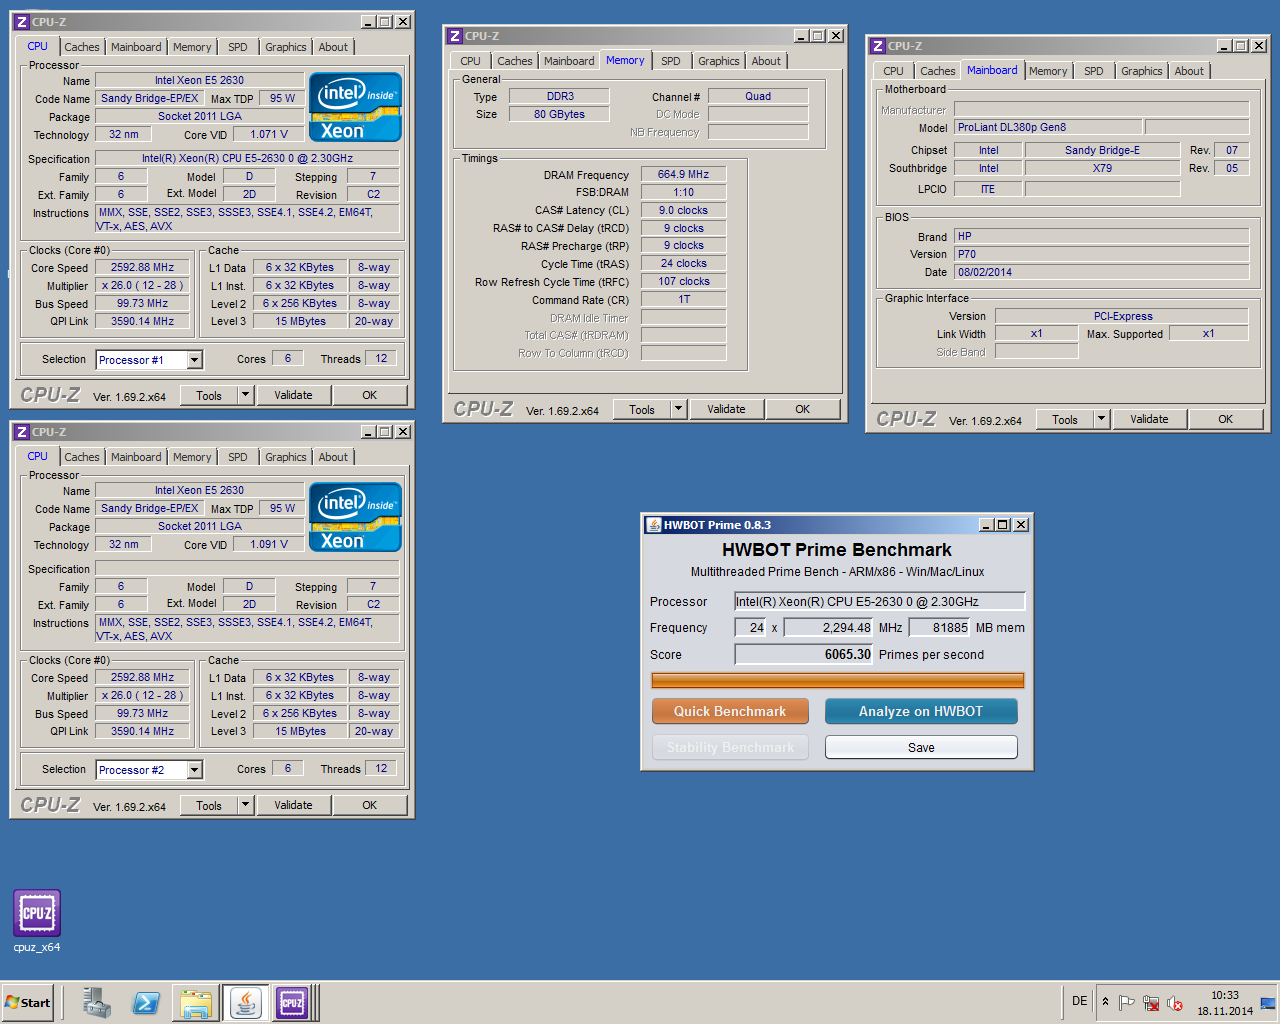The height and width of the screenshot is (1024, 1280).
Task: Click the Chipset Sandy Bridge-E value
Action: tap(1102, 150)
